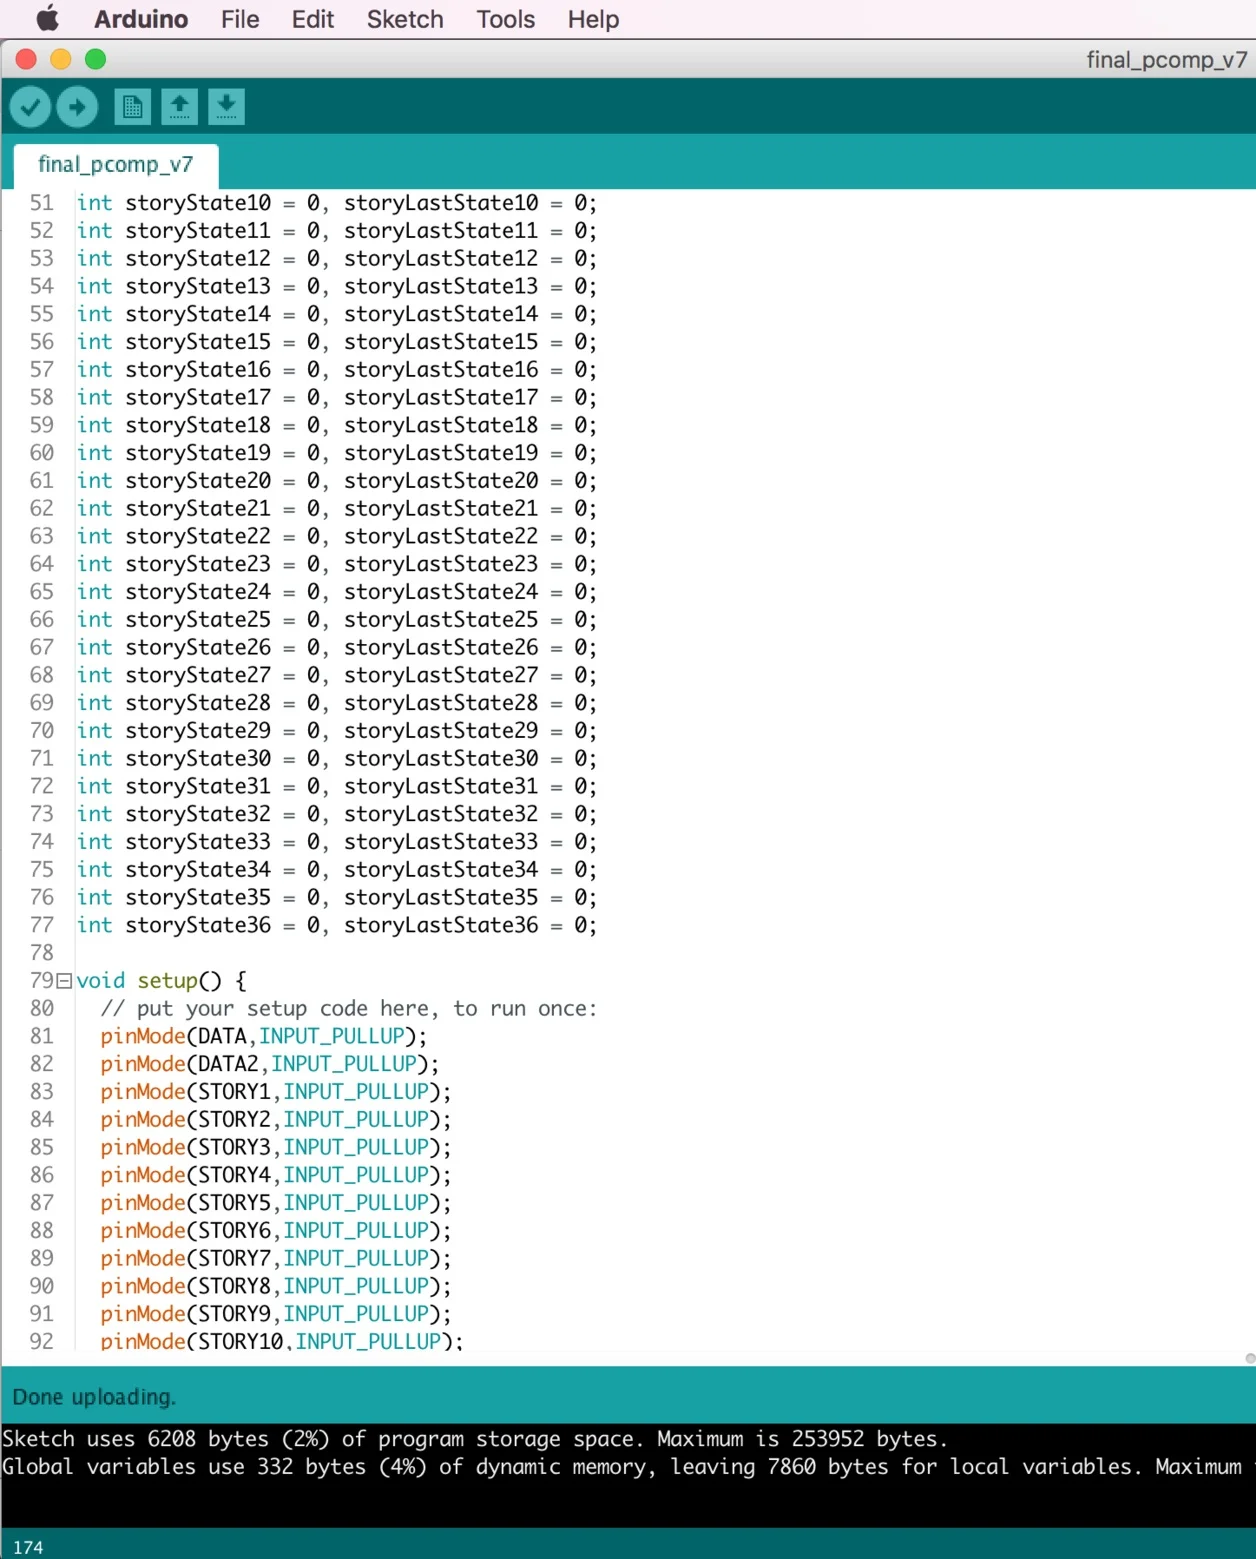Click the Verify checkmark button

point(31,106)
